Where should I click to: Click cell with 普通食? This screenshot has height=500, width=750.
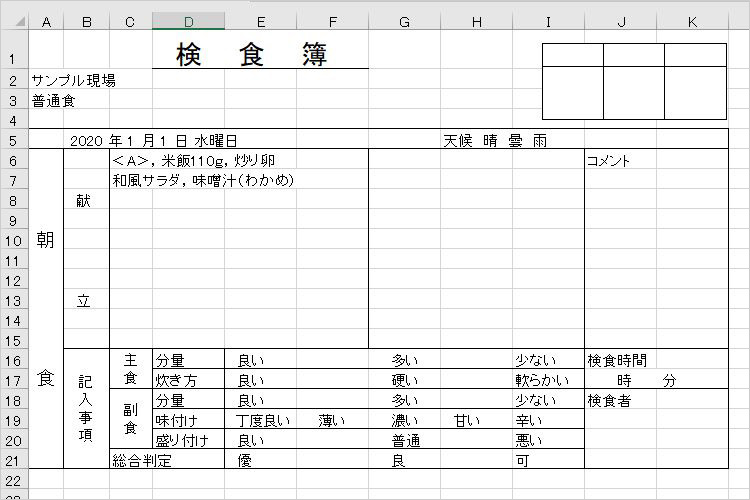click(54, 101)
